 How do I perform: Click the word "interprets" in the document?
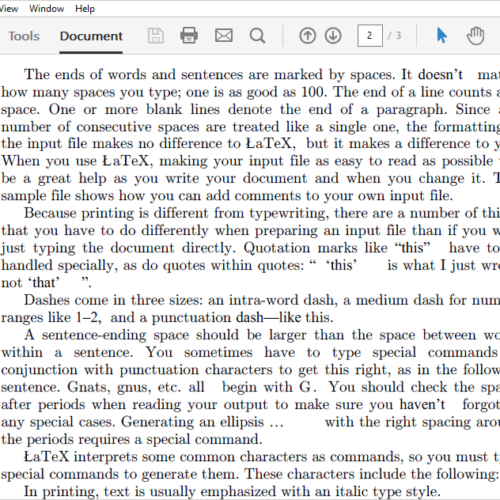point(105,457)
